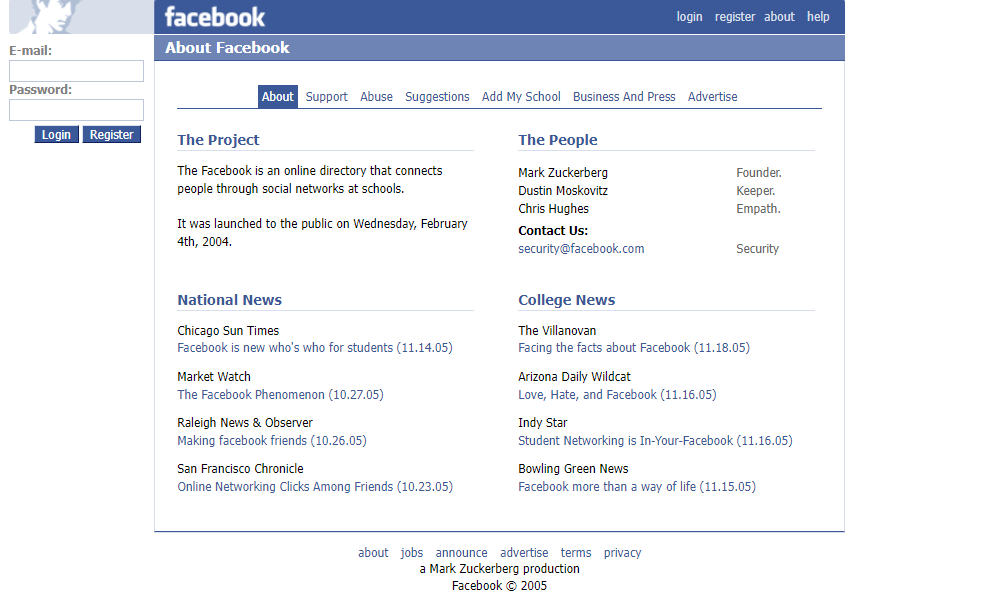Select the Advertise tab

tap(712, 97)
